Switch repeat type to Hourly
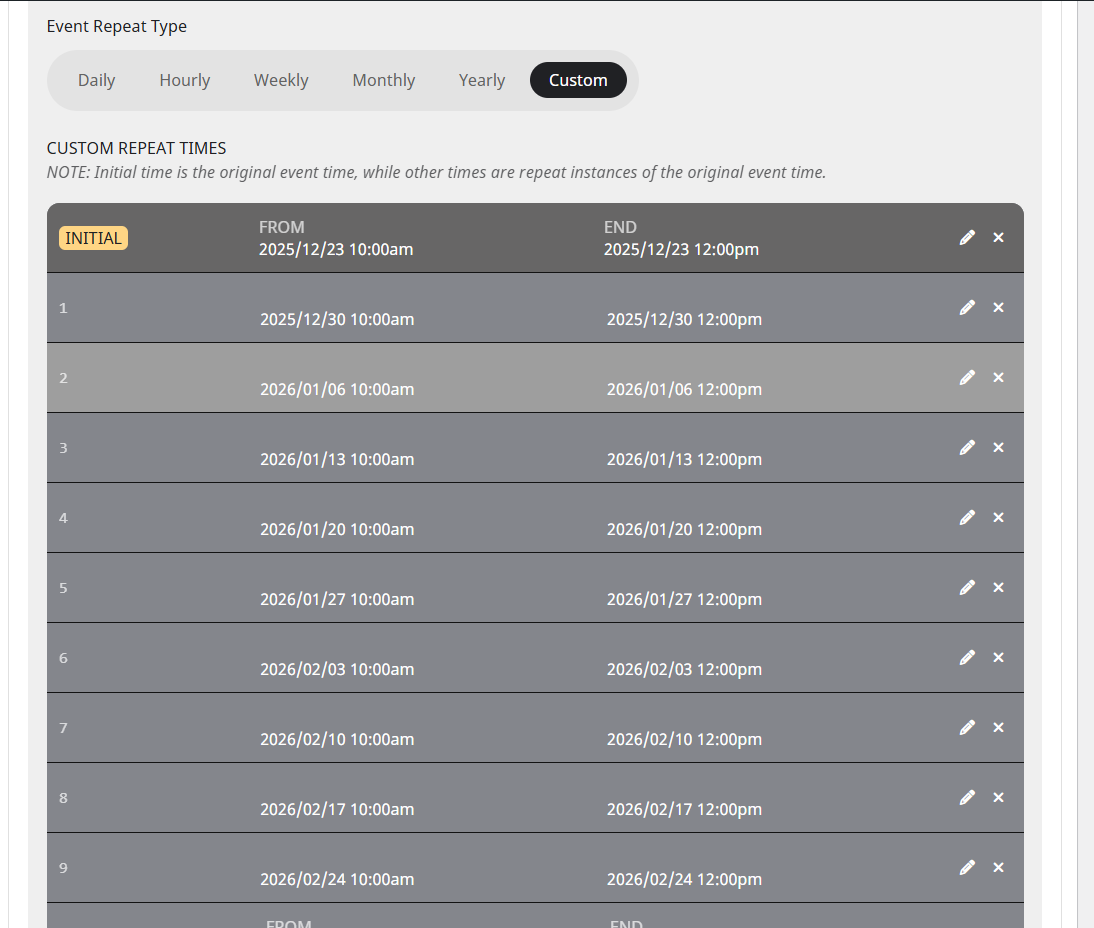The image size is (1094, 928). click(x=185, y=80)
